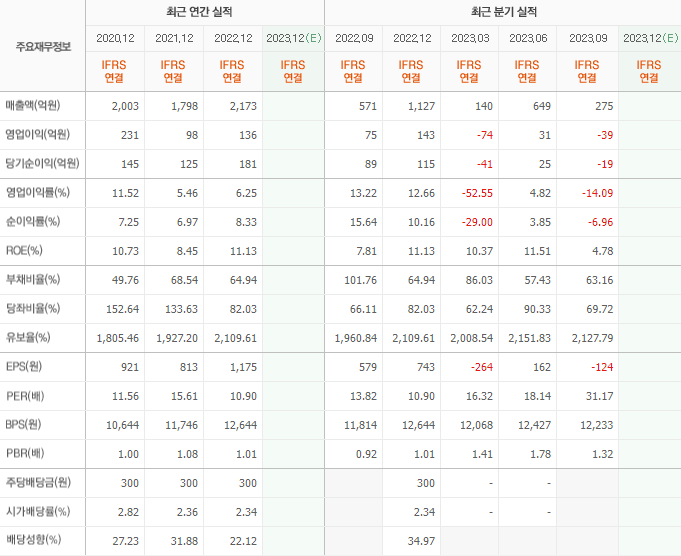Select the 주요재무정보 header cell
681x556 pixels.
pyautogui.click(x=43, y=46)
